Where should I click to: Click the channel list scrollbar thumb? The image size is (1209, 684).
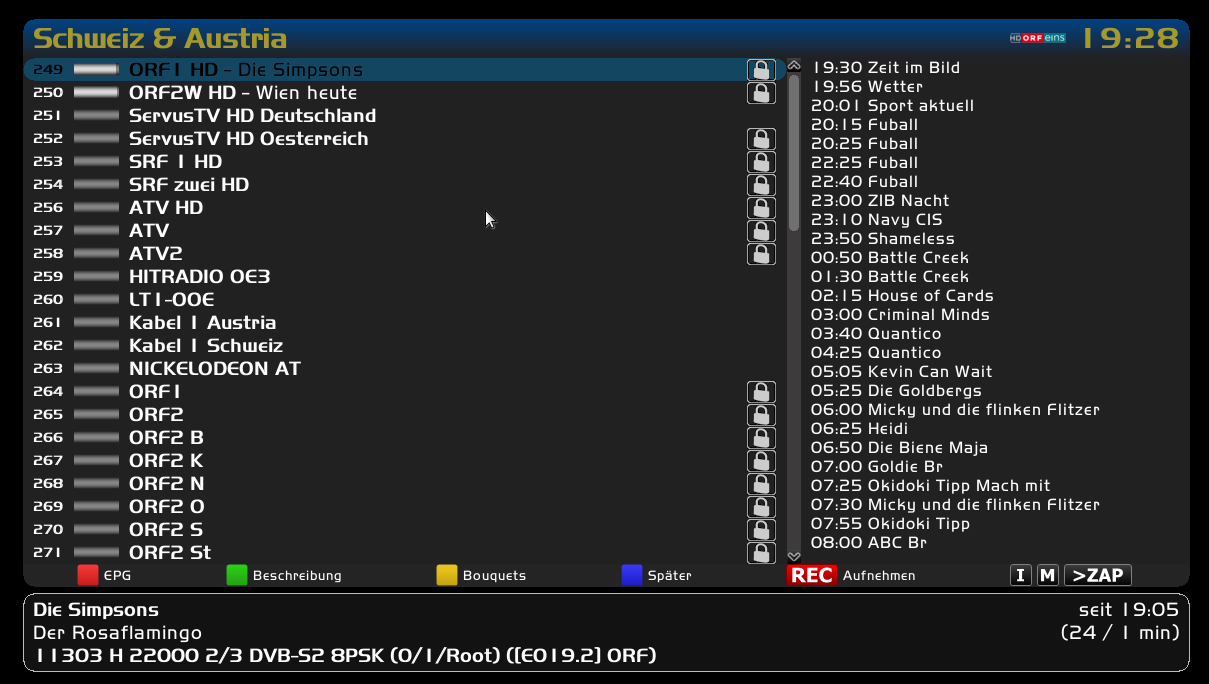pos(794,150)
